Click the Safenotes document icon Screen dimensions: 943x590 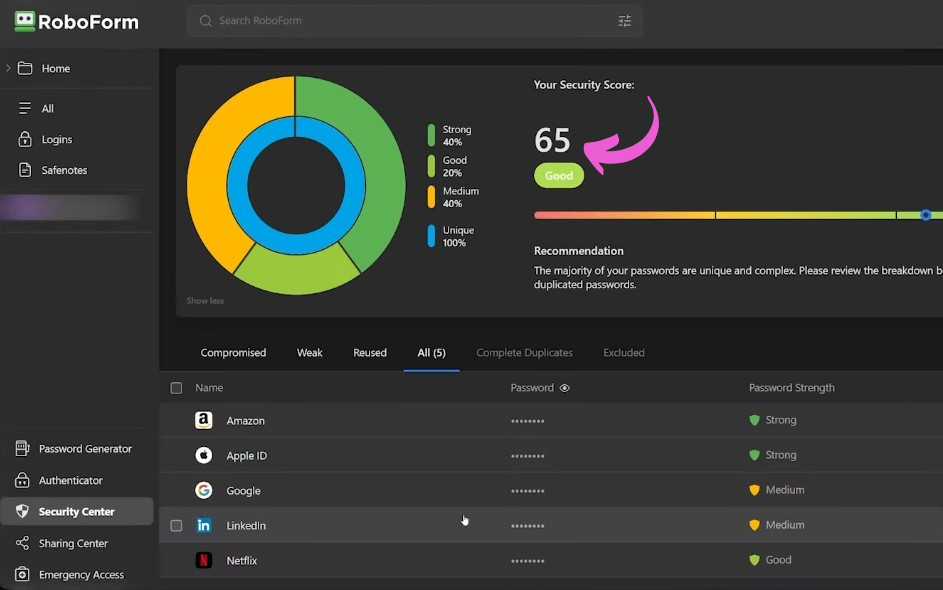[x=25, y=170]
